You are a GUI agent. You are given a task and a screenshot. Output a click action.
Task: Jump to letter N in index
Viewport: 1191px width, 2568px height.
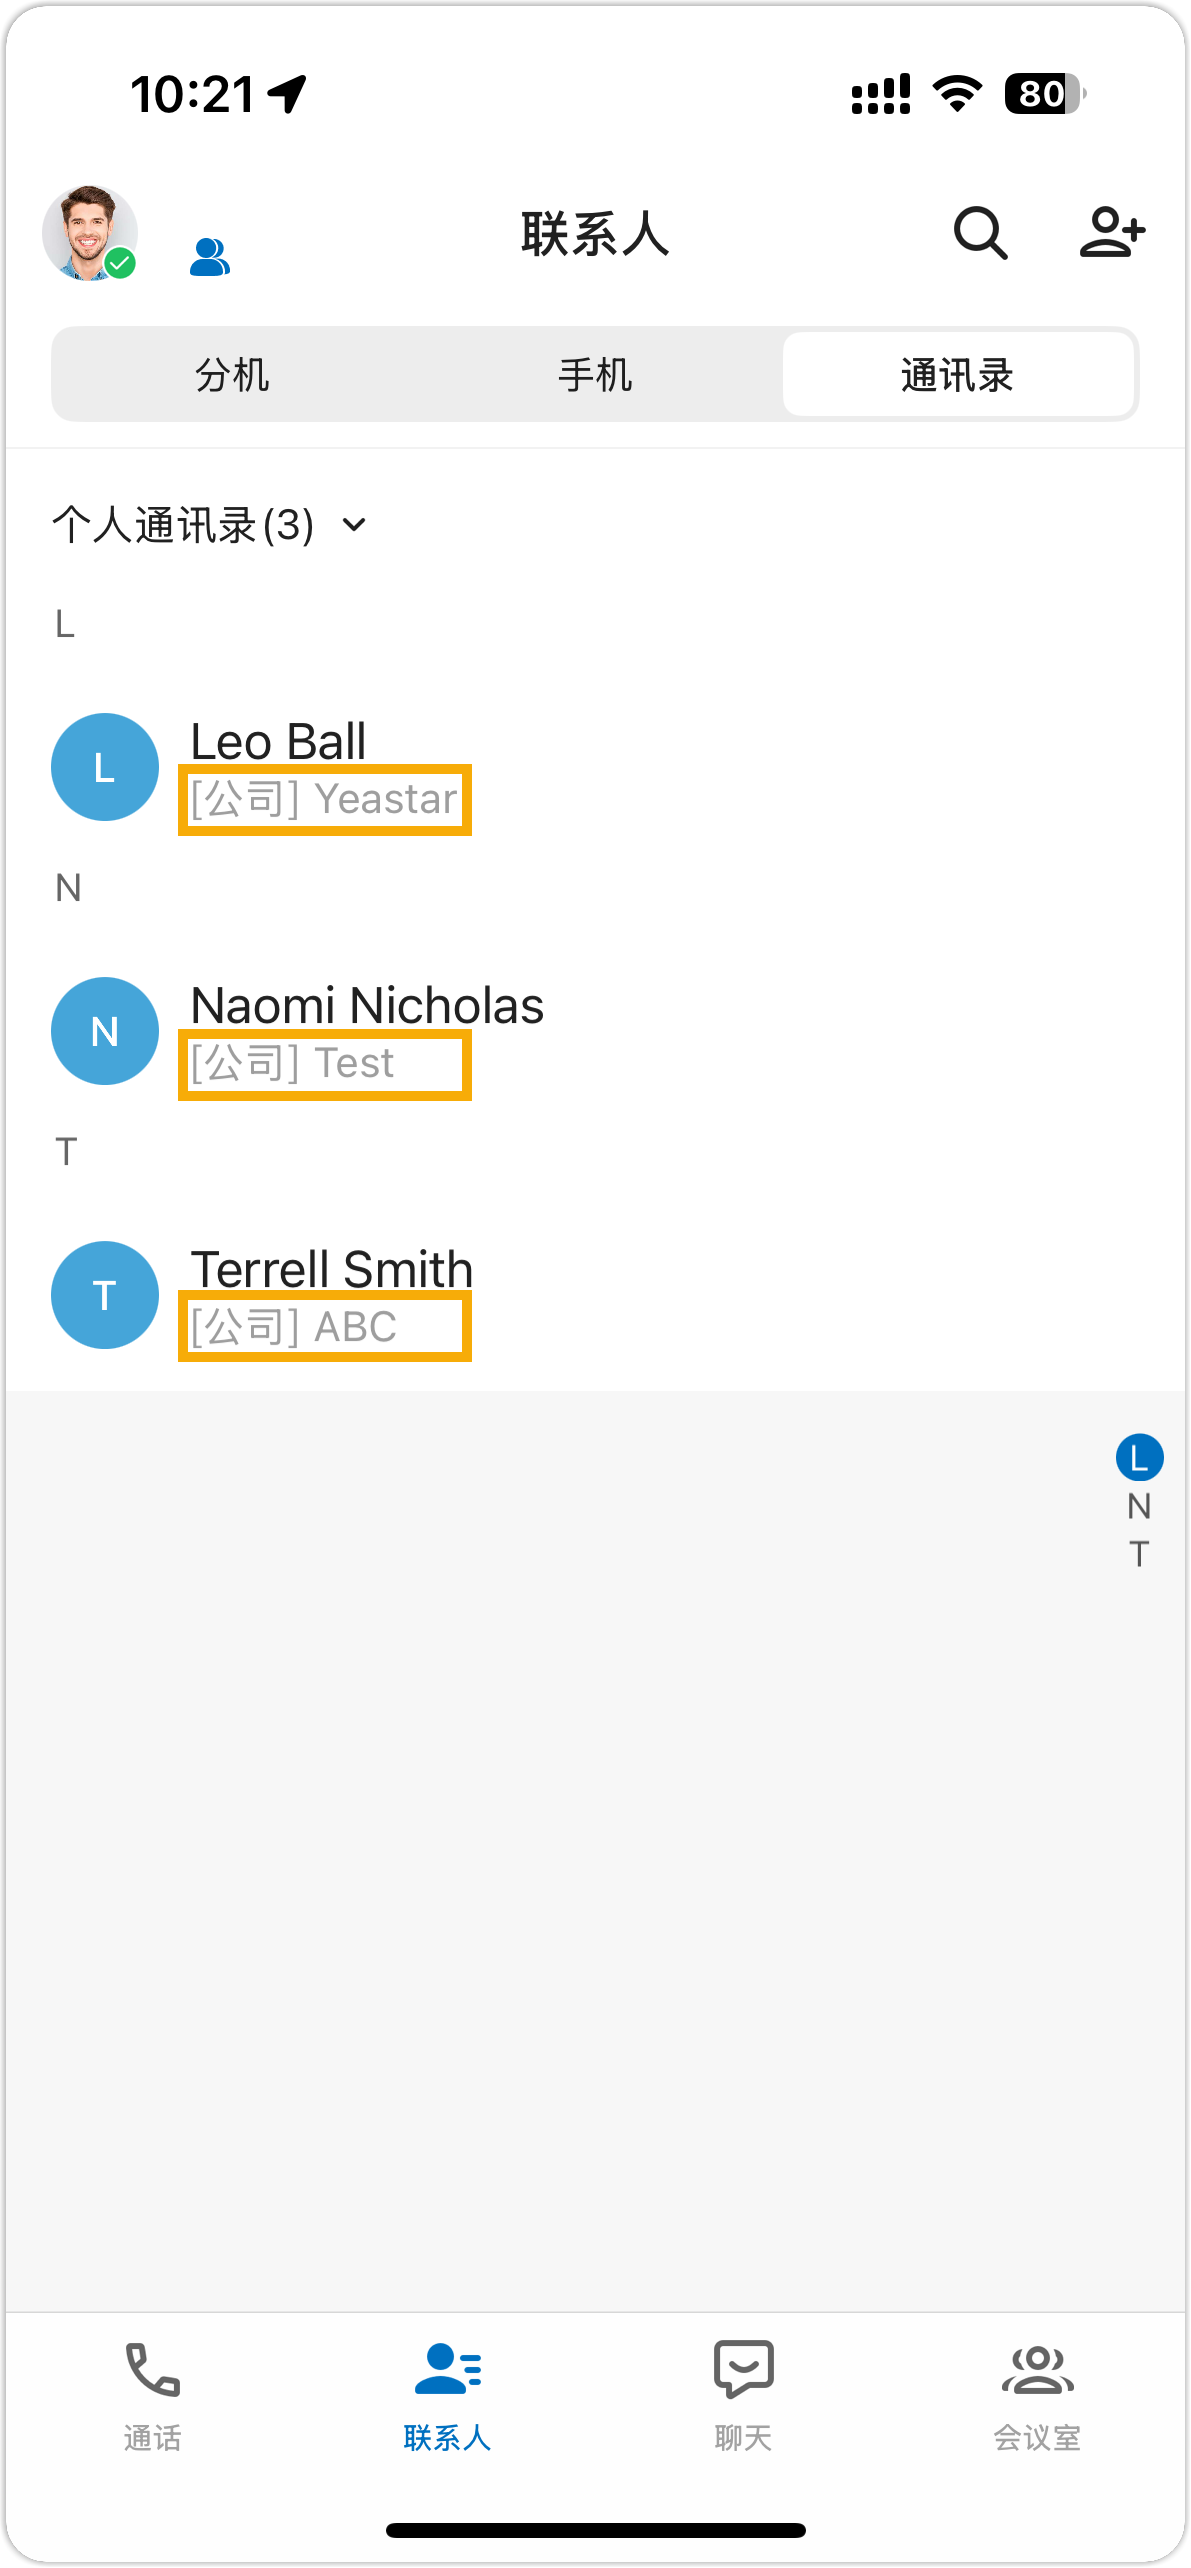1139,1506
